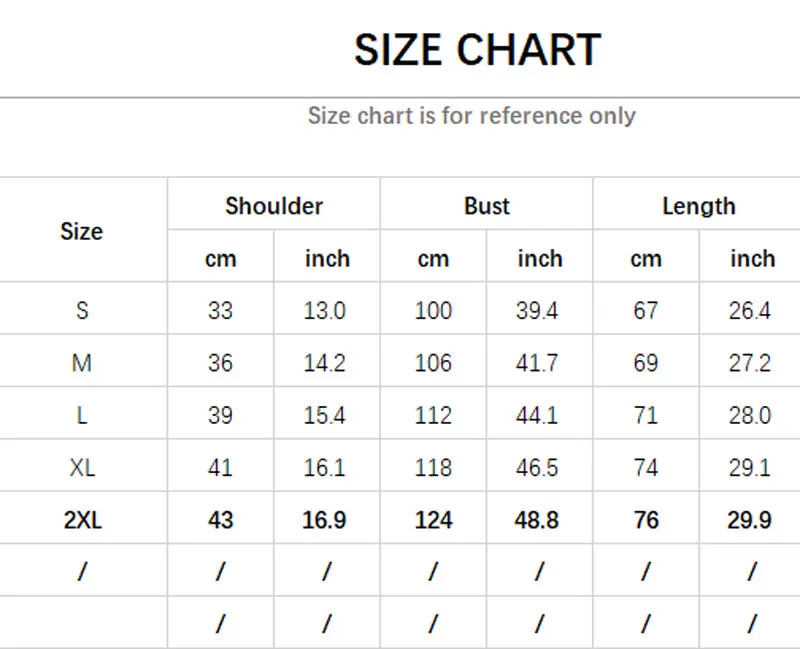800x649 pixels.
Task: Click the Size header cell
Action: [82, 232]
